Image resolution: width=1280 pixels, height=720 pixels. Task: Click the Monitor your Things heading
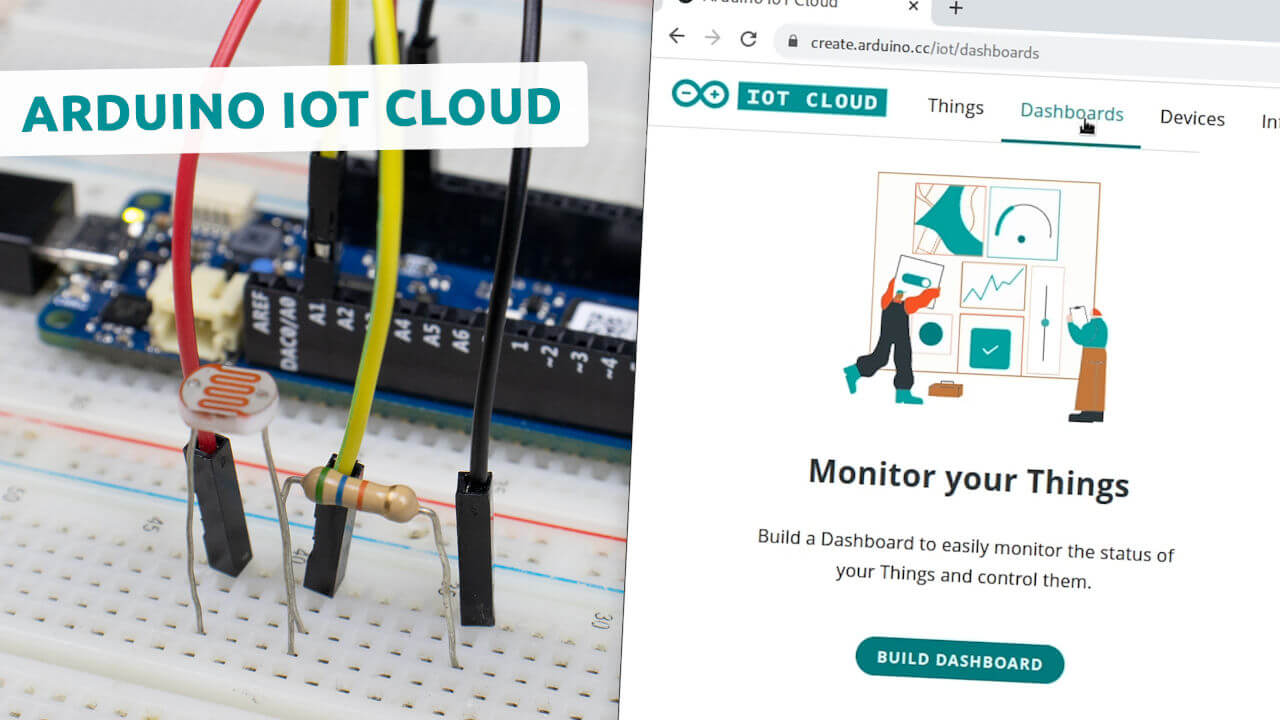969,477
